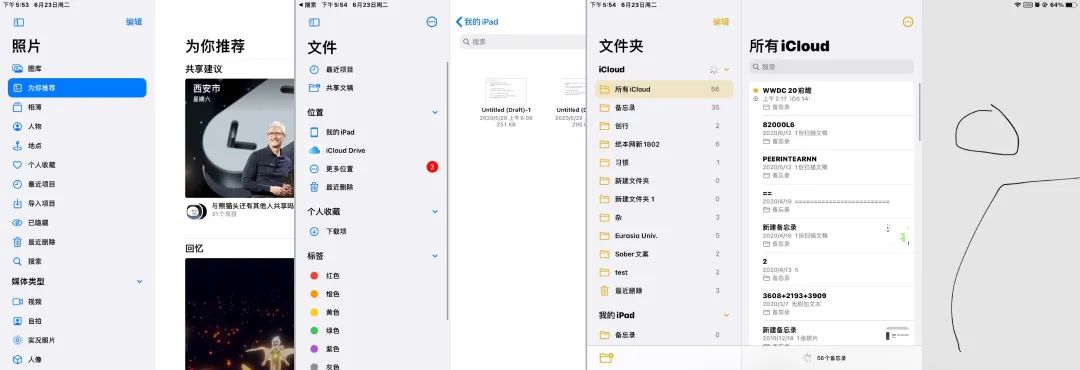Select the 黄色 tag in Files
This screenshot has height=370, width=1080.
[372, 312]
